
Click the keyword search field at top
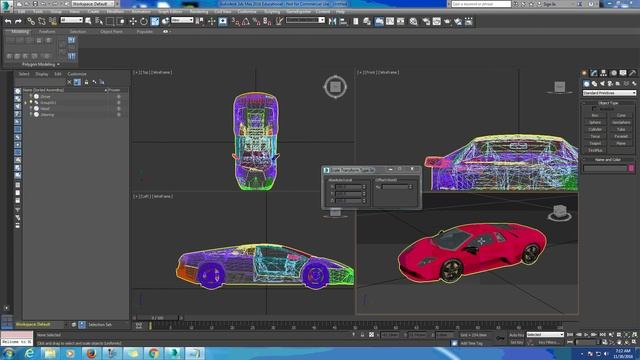coord(481,4)
